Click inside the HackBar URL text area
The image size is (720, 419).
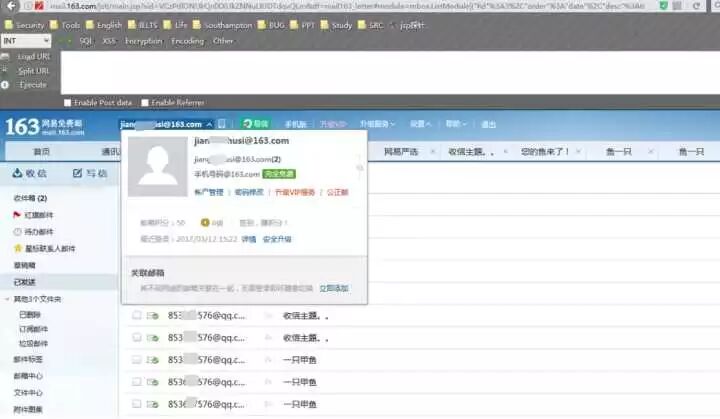point(390,73)
